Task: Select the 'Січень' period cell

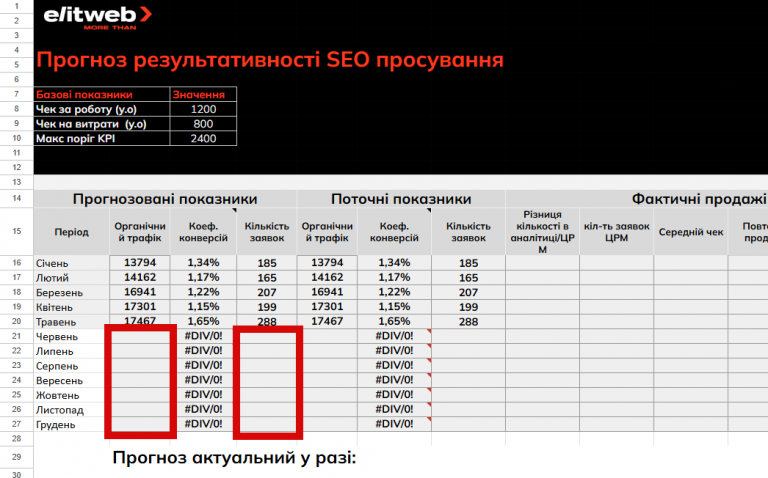Action: tap(72, 263)
